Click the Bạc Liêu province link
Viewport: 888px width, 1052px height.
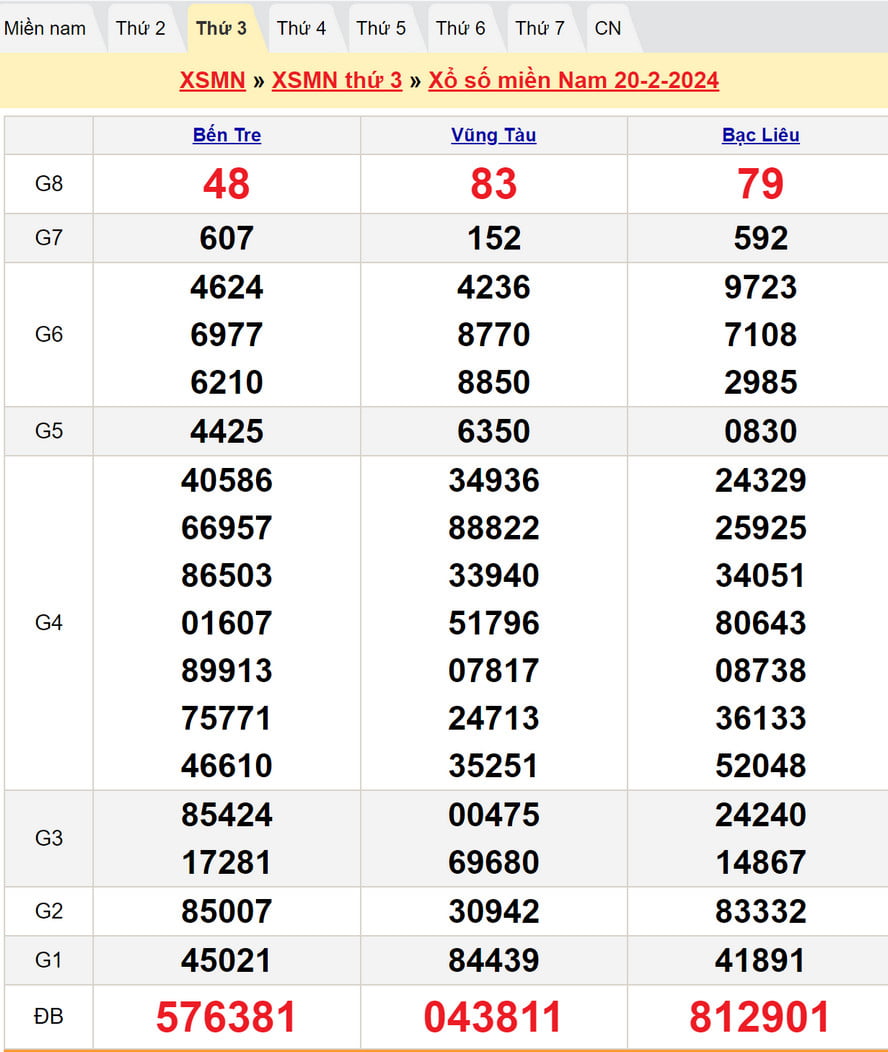[761, 135]
